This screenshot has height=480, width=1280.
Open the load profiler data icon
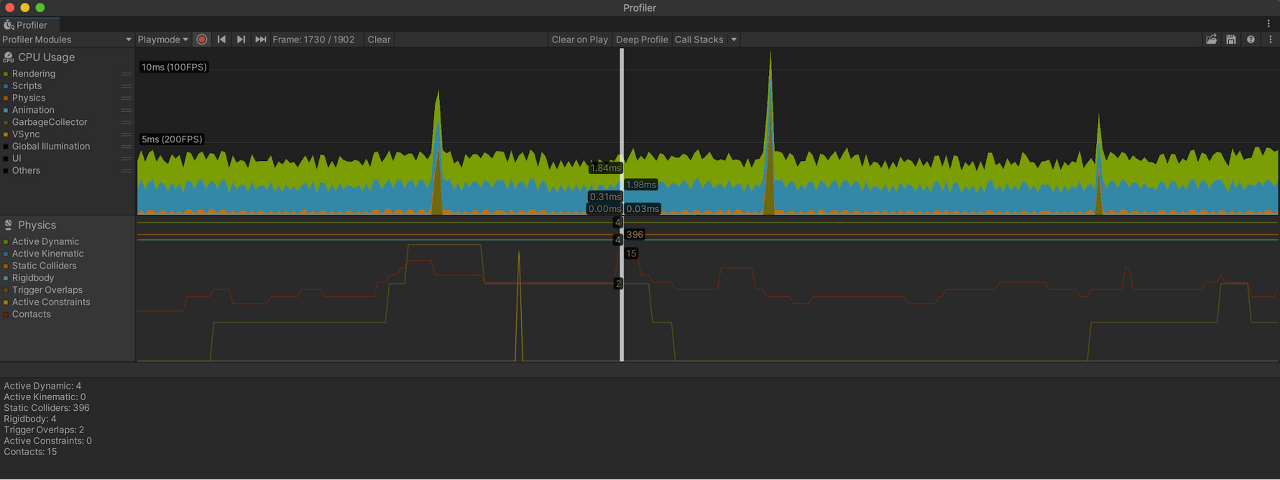coord(1211,40)
